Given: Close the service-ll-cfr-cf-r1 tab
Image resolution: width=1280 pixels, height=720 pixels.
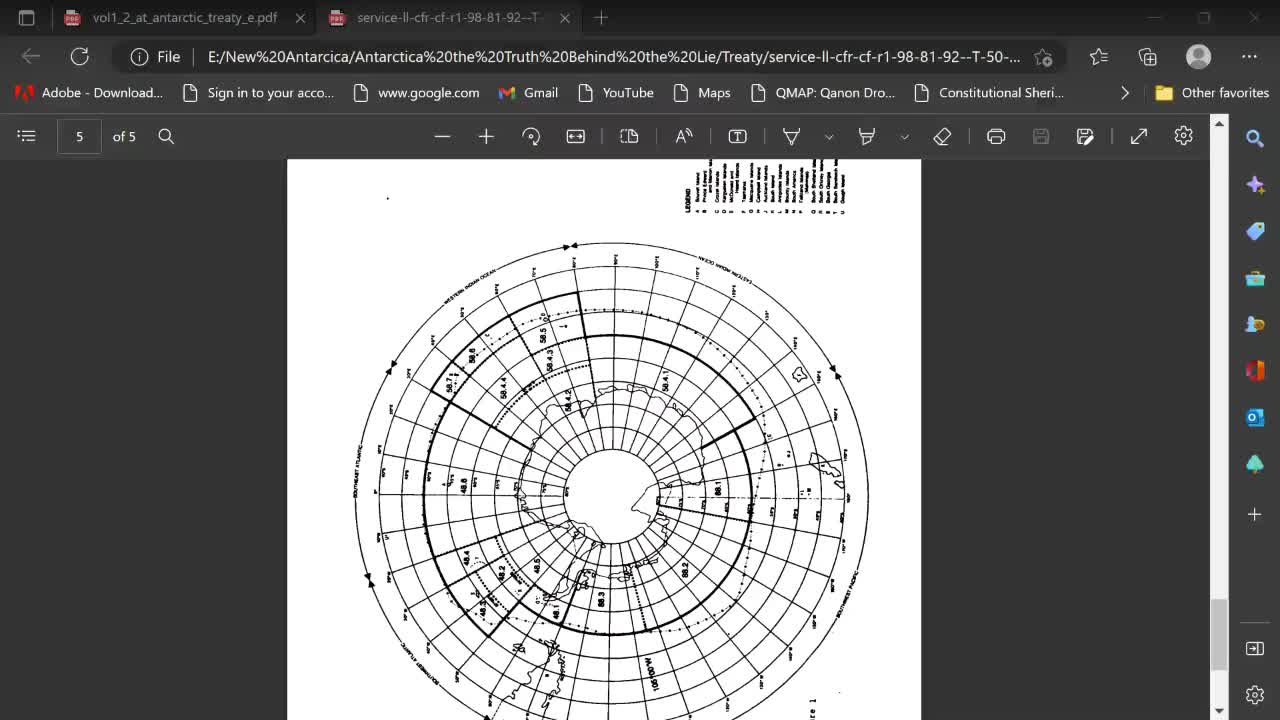Looking at the screenshot, I should pos(565,18).
